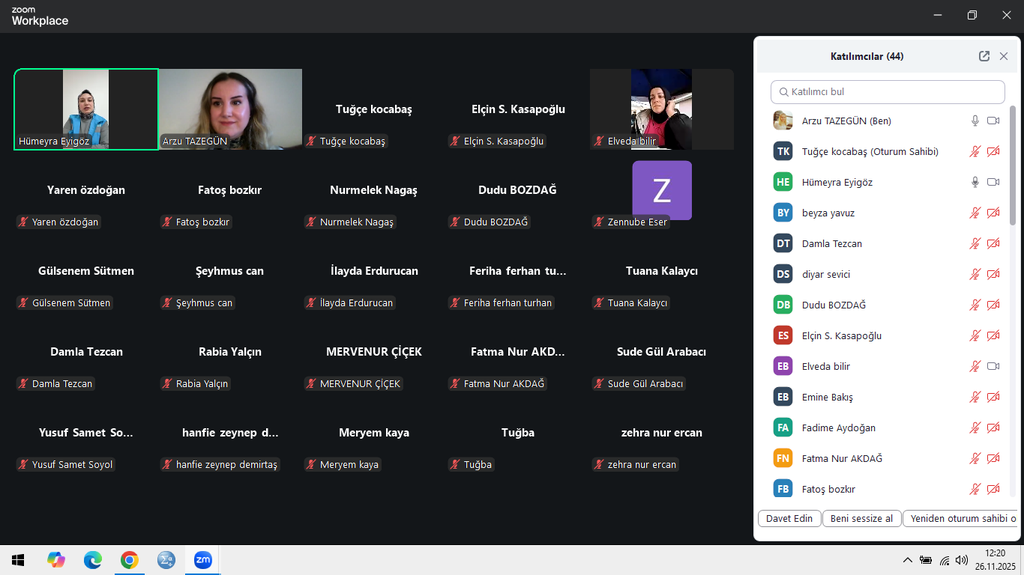The height and width of the screenshot is (575, 1024).
Task: Toggle microphone icon next to Arzu TAZEGÜN
Action: [x=975, y=121]
